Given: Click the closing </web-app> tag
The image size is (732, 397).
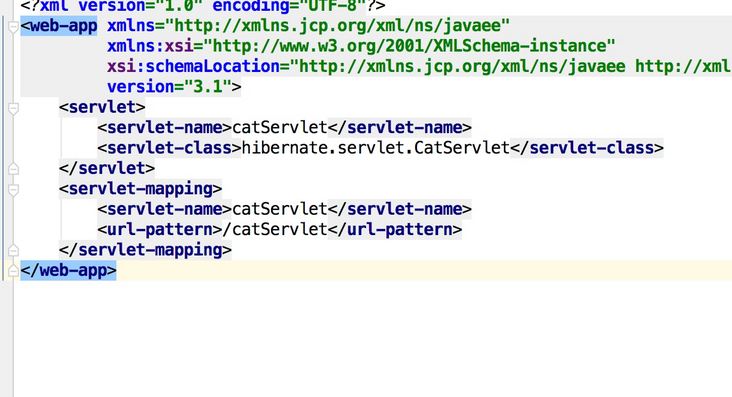Looking at the screenshot, I should tap(68, 270).
